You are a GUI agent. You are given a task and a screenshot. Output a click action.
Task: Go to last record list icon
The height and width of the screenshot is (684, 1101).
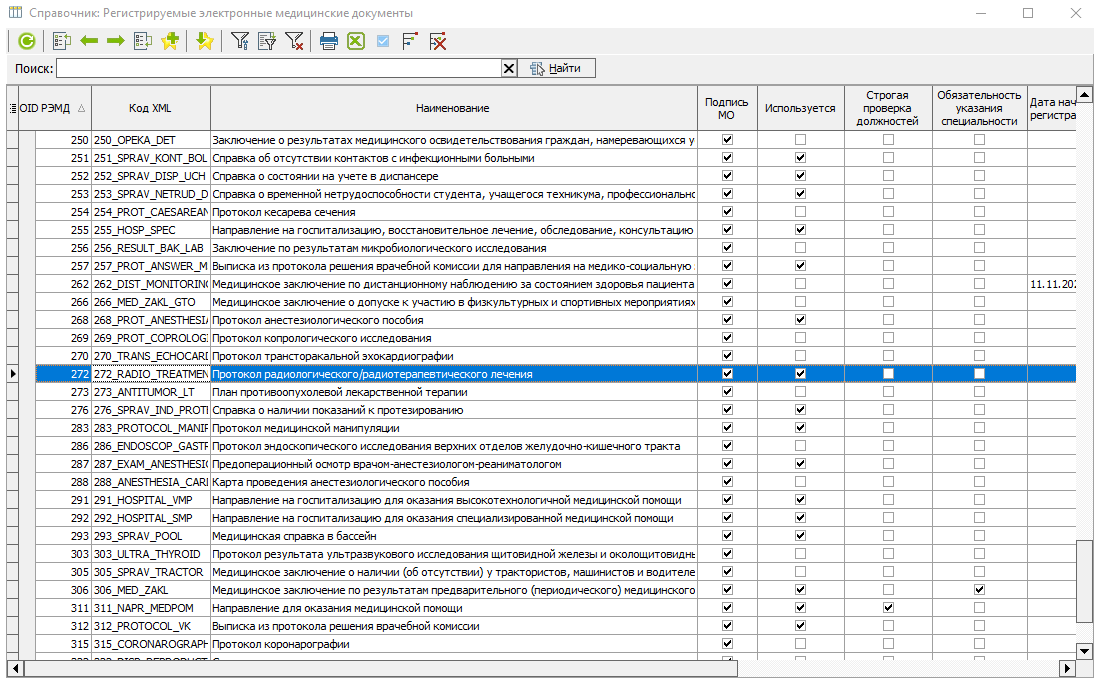pyautogui.click(x=143, y=41)
